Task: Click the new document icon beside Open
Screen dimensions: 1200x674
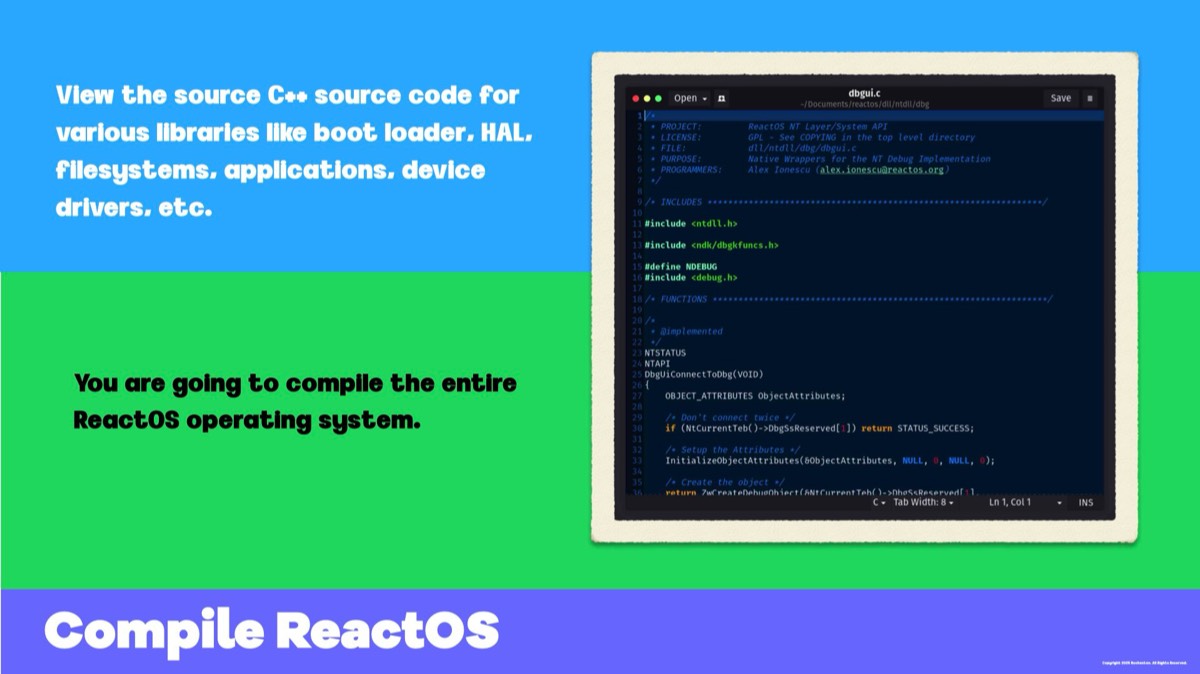Action: (x=721, y=99)
